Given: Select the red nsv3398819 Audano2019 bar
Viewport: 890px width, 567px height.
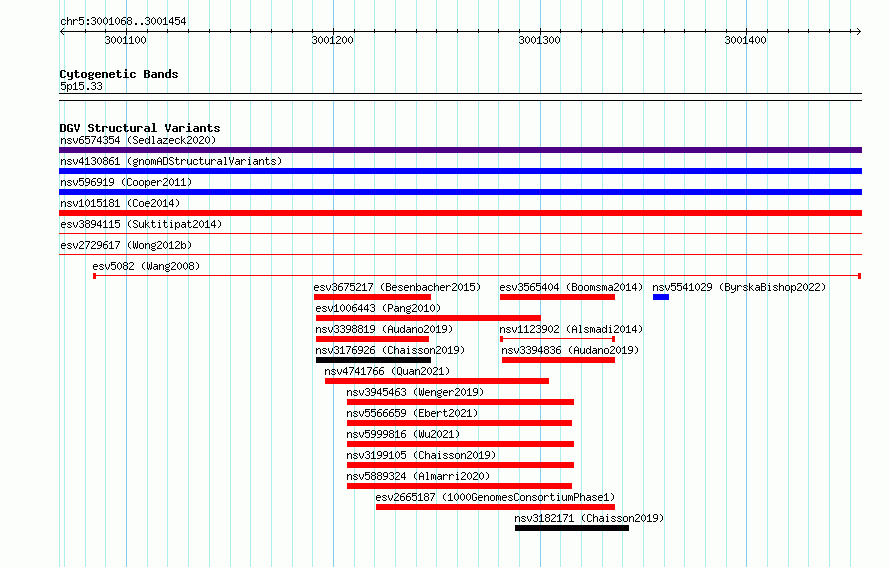Looking at the screenshot, I should coord(372,339).
